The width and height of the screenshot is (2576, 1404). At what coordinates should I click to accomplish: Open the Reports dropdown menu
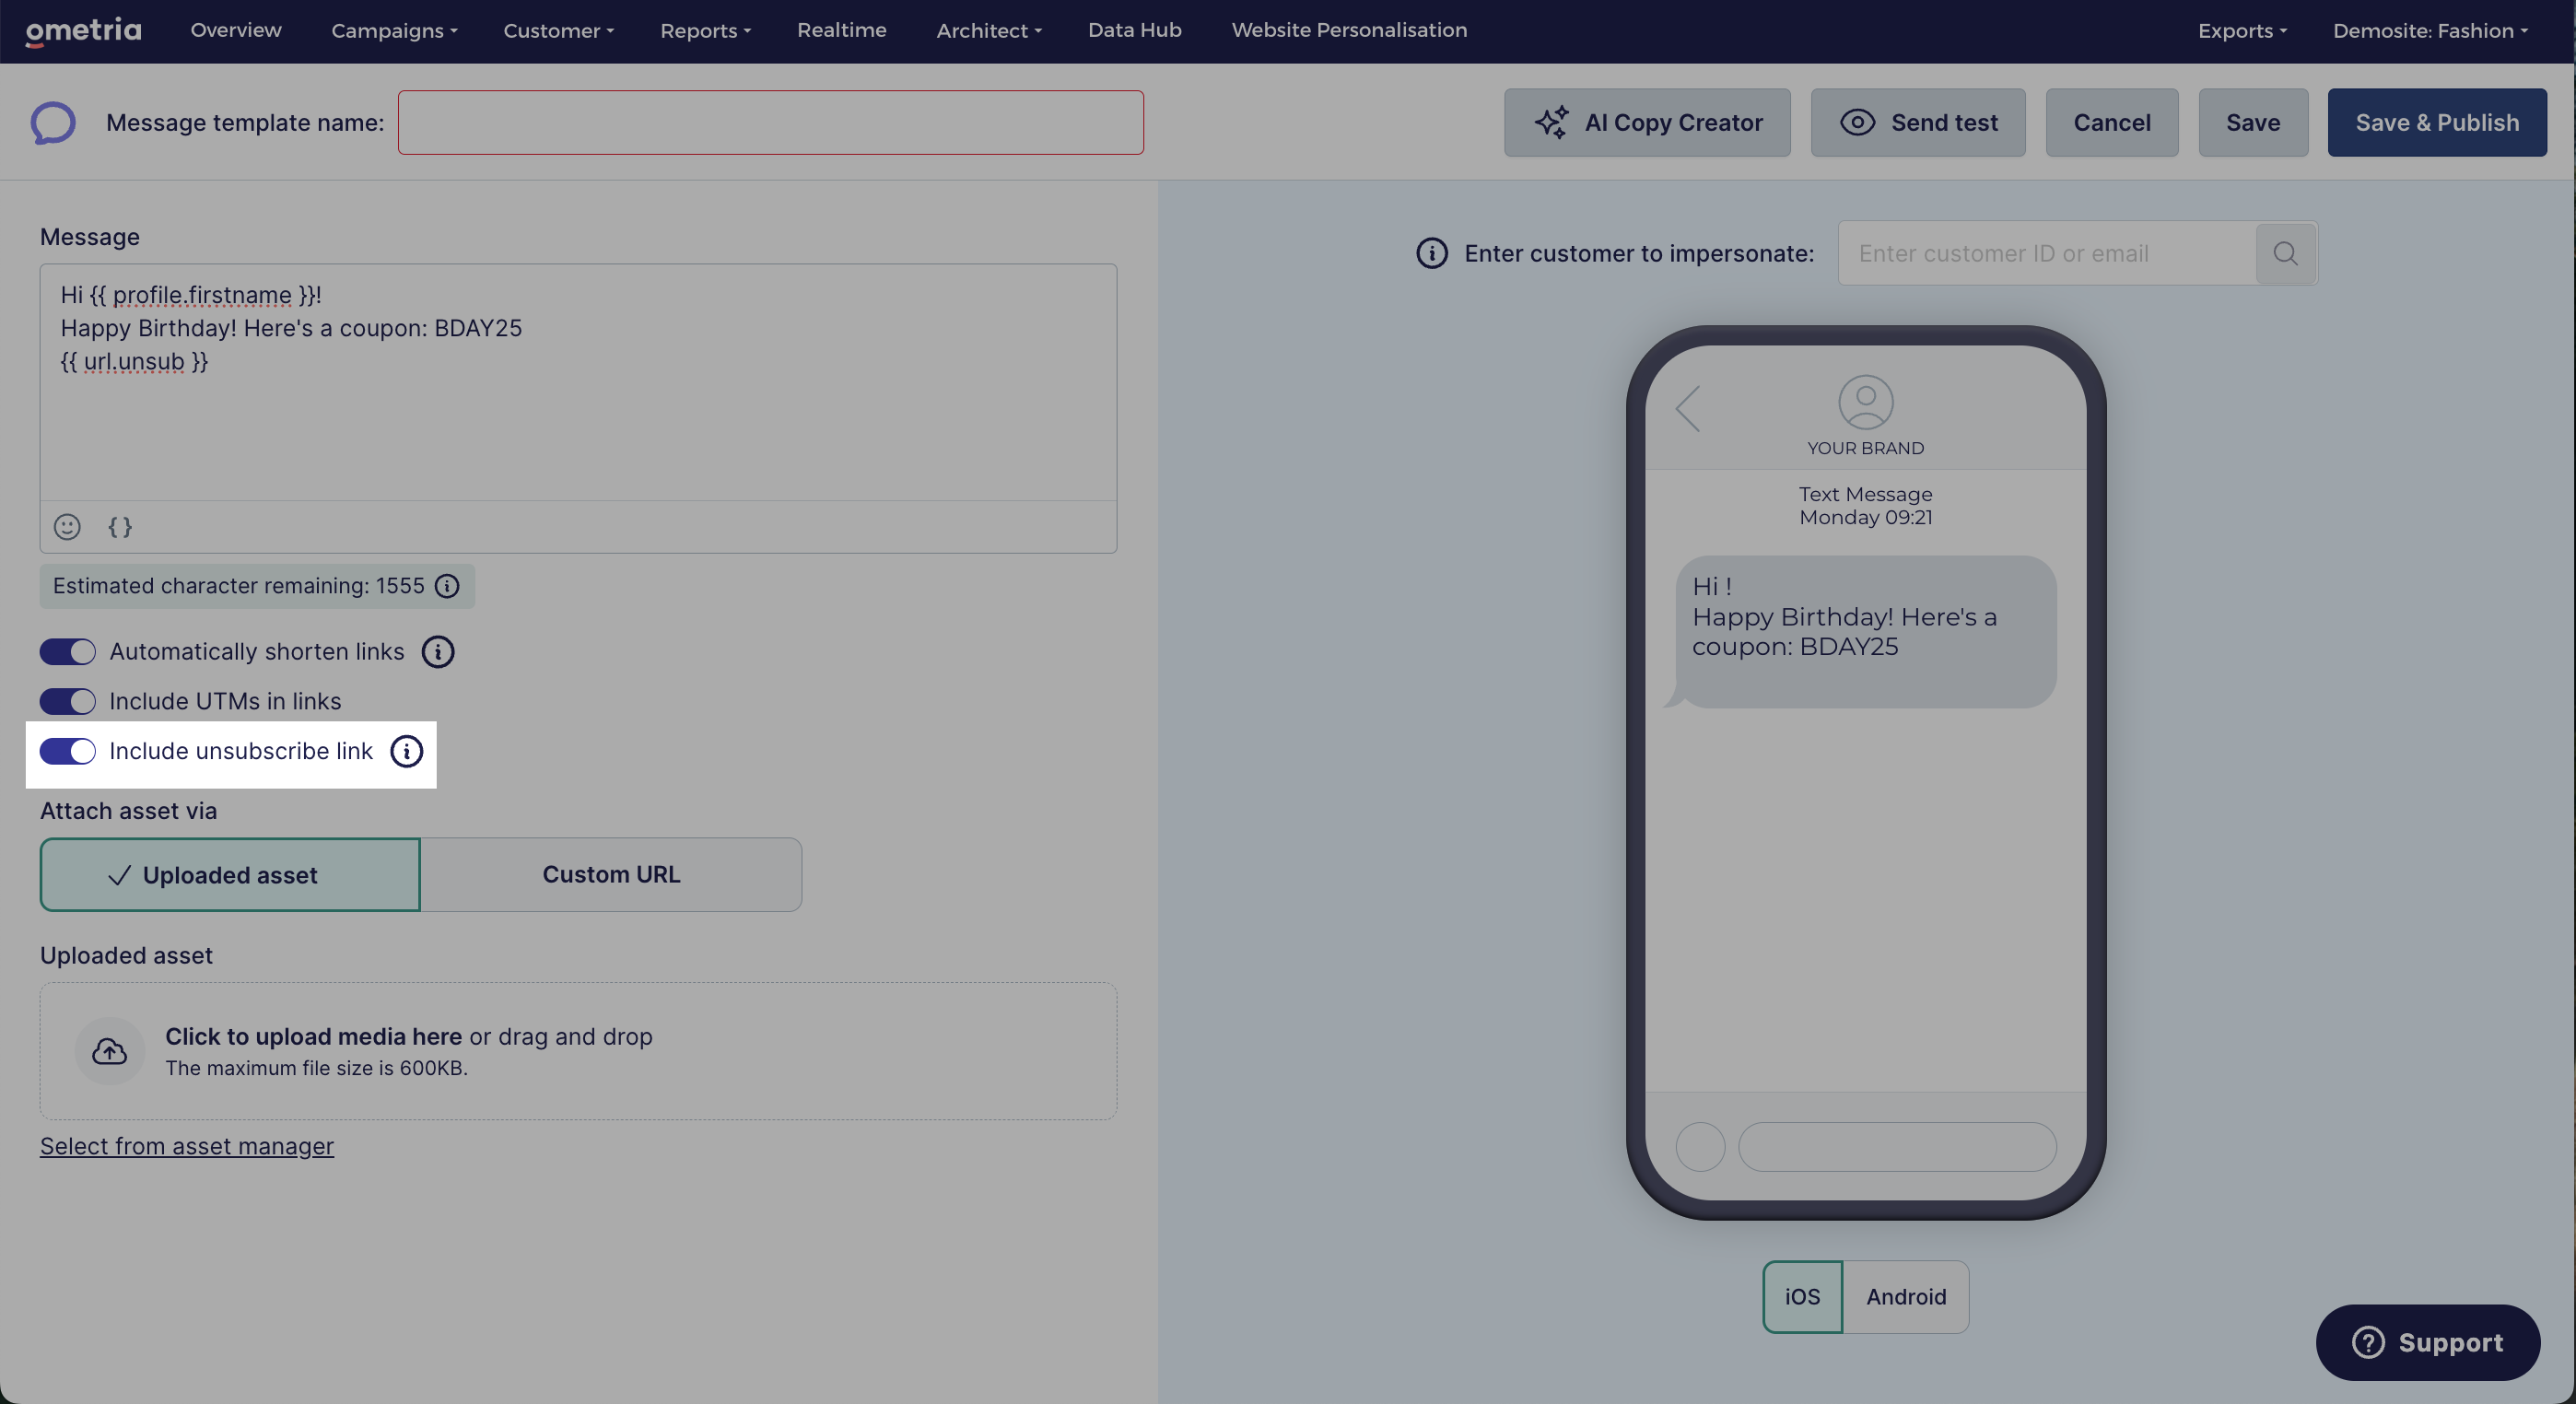tap(705, 31)
